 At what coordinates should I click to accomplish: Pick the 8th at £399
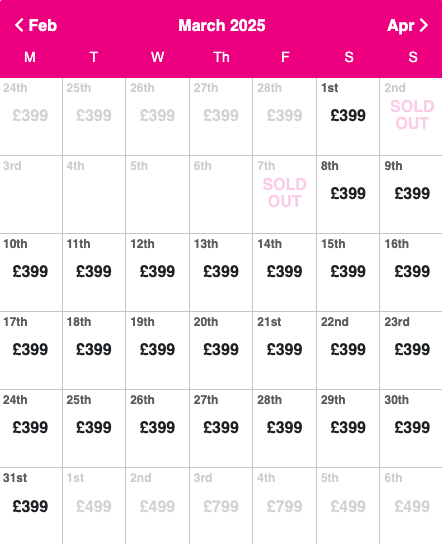coord(348,195)
